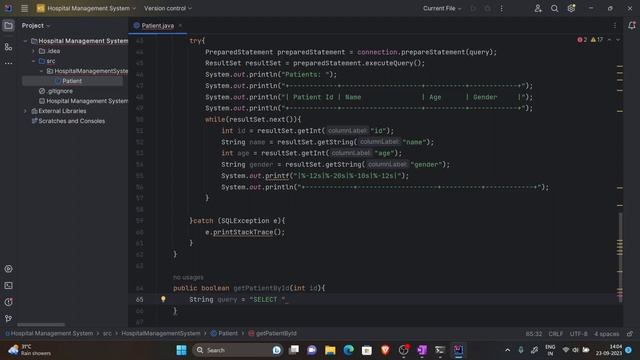Open Microsoft Edge from taskbar
This screenshot has height=360, width=640.
click(x=349, y=350)
